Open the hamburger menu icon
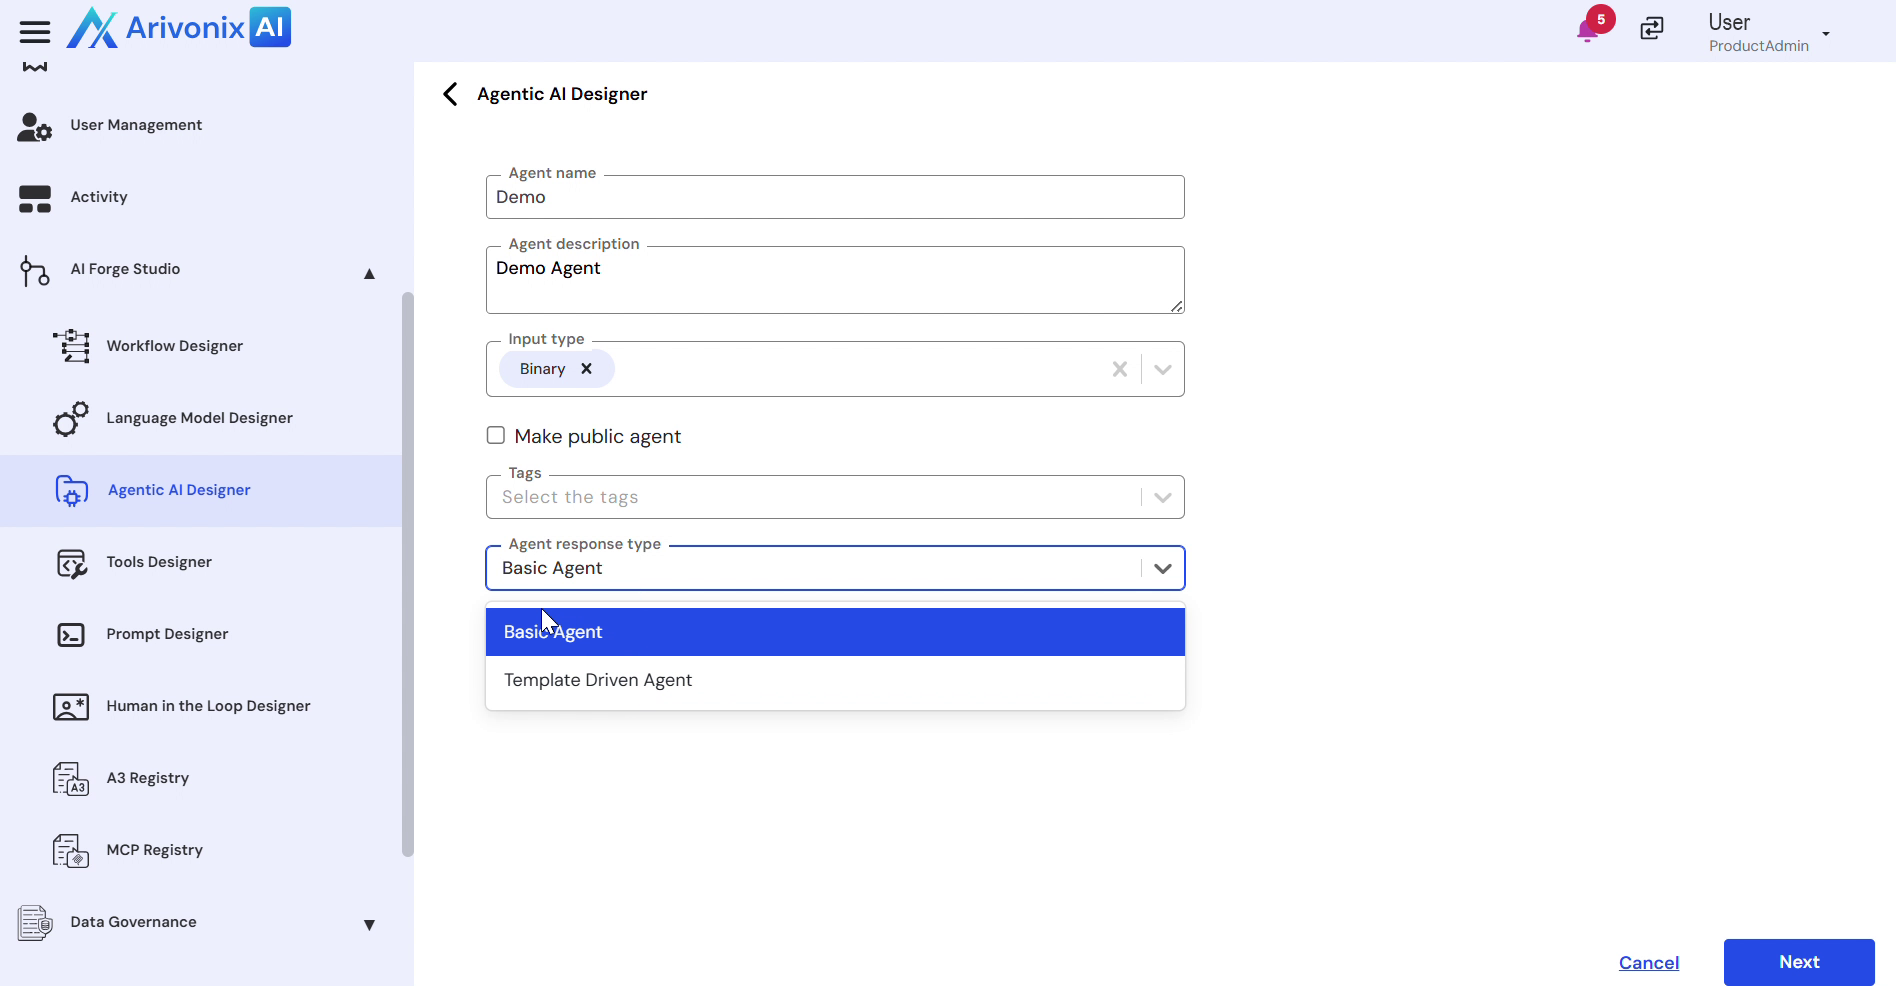The height and width of the screenshot is (986, 1896). tap(35, 32)
